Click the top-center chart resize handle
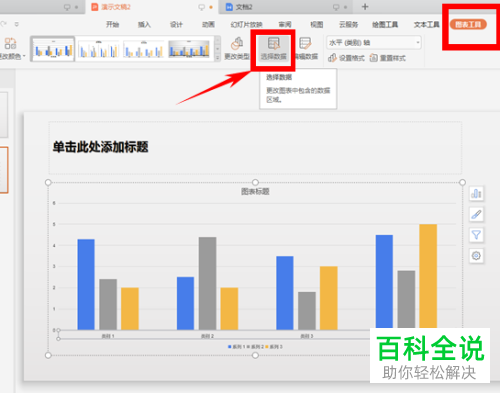Screen dimensions: 500x393 pyautogui.click(x=255, y=182)
